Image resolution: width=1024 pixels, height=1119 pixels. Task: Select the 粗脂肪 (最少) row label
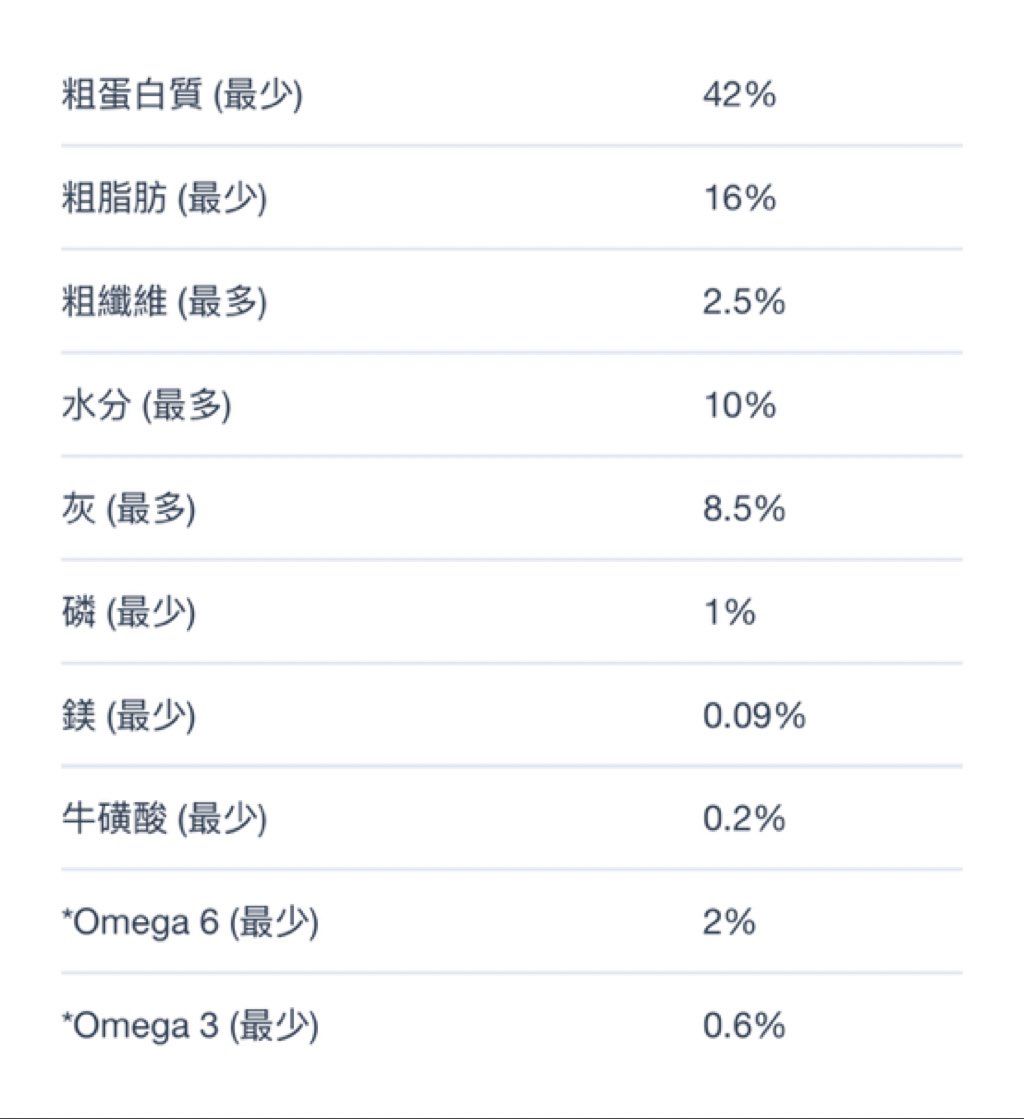(164, 198)
